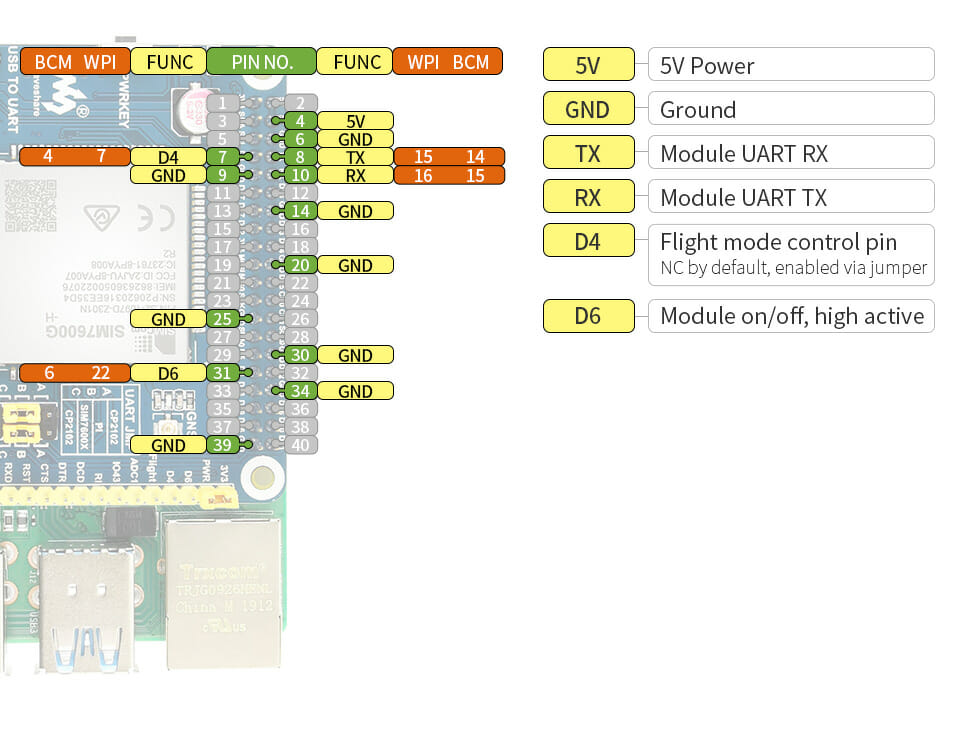Click green pin number 9
The width and height of the screenshot is (960, 729).
click(222, 175)
